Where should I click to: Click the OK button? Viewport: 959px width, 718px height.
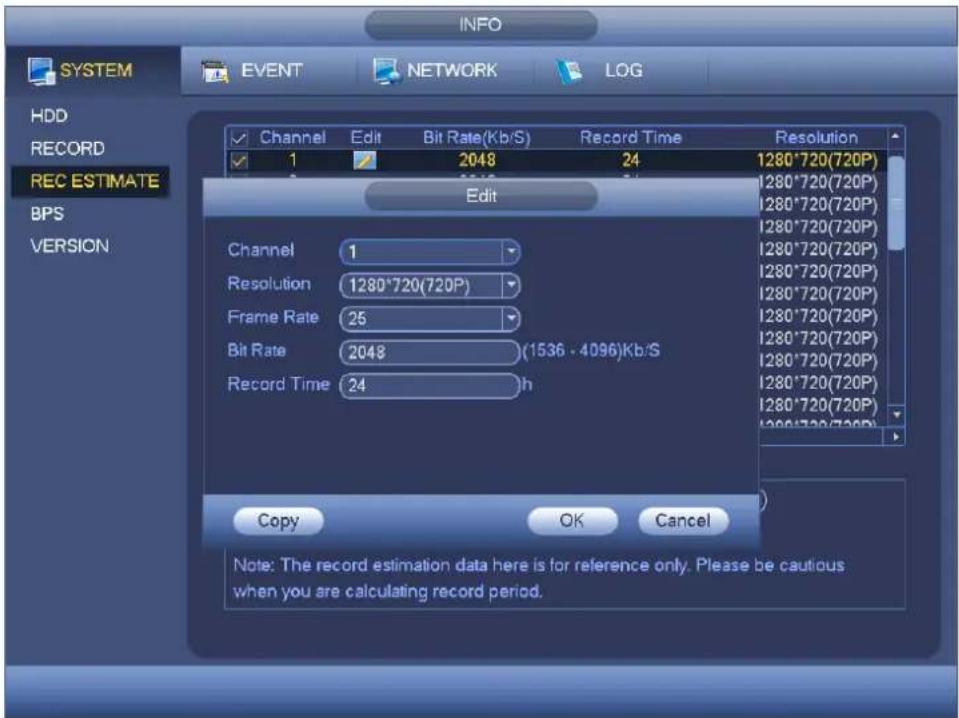(x=572, y=521)
